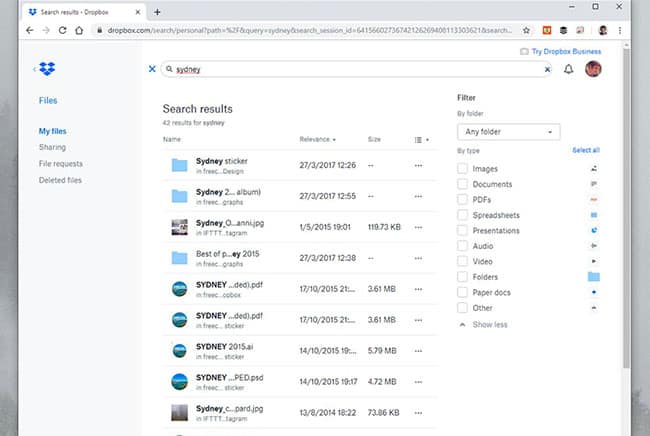Image resolution: width=650 pixels, height=436 pixels.
Task: Click Try Dropbox Business link
Action: 565,51
